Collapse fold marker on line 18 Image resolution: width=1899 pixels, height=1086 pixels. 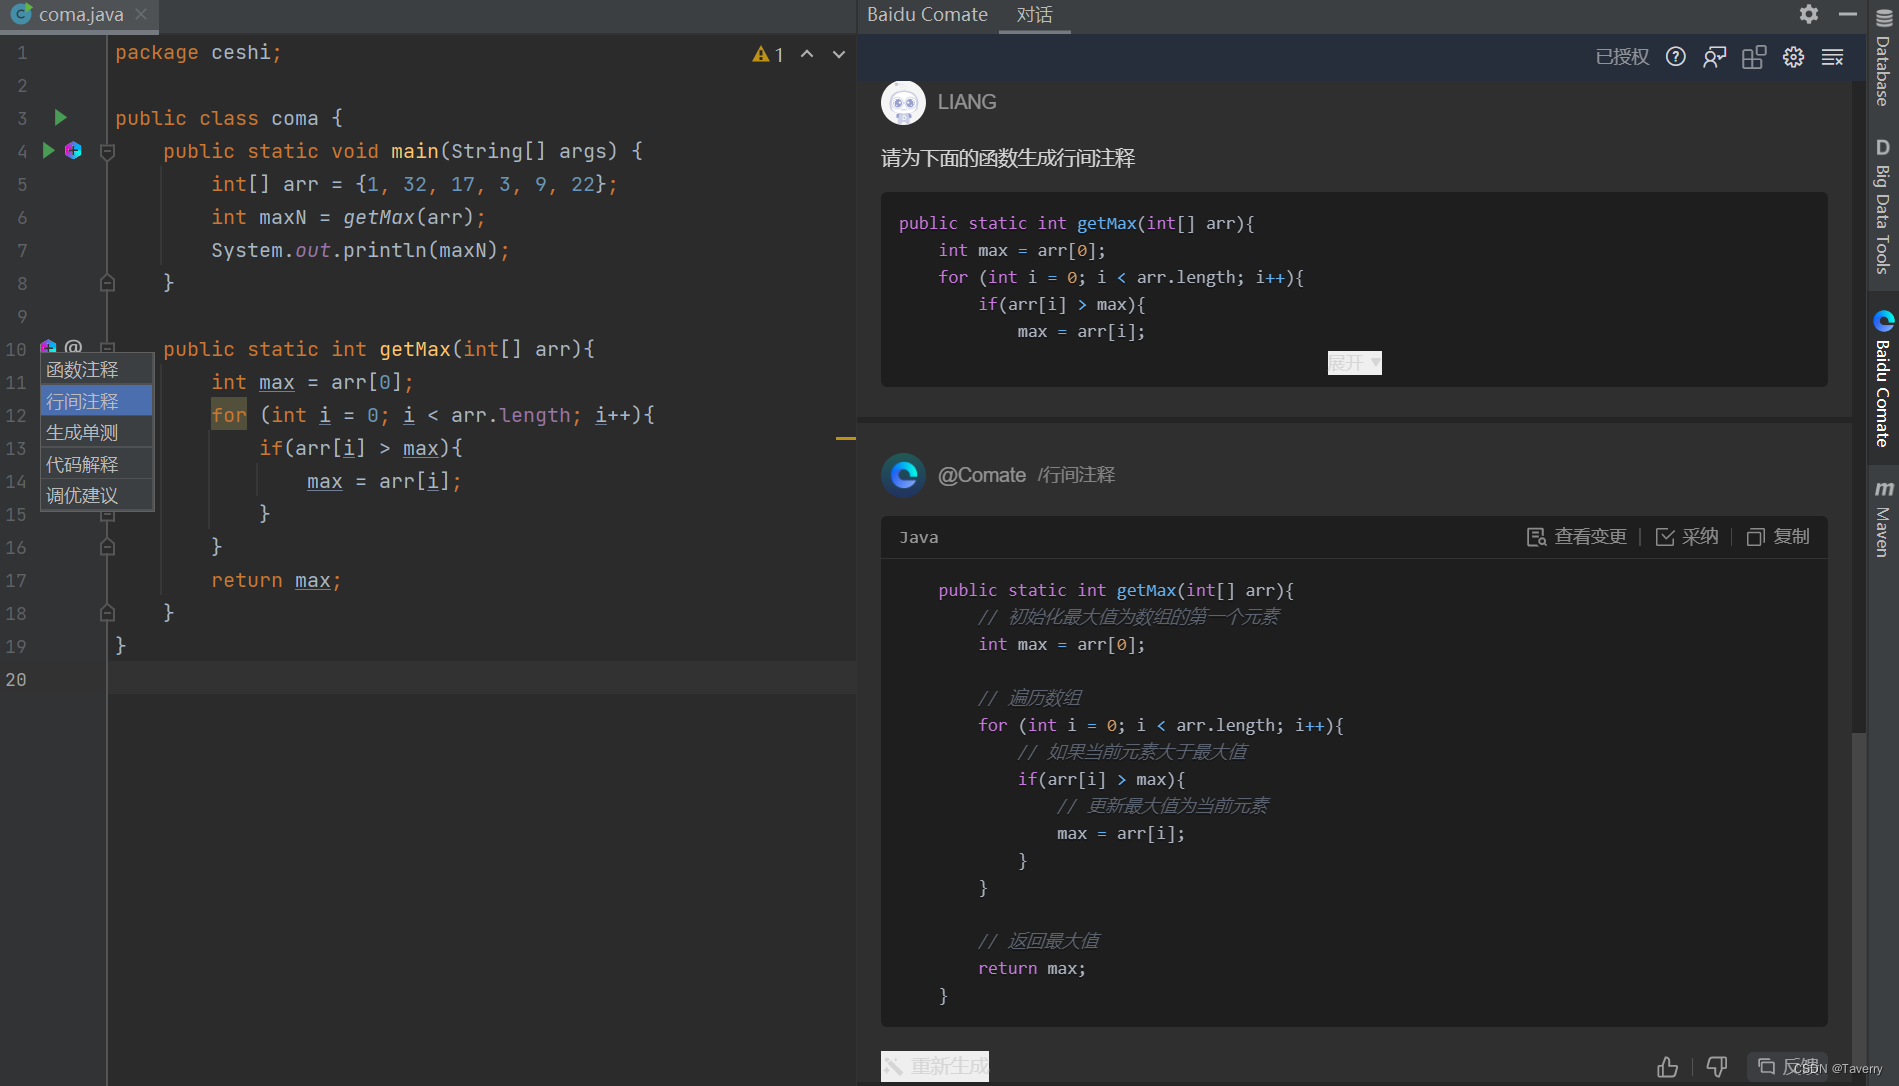(x=108, y=613)
